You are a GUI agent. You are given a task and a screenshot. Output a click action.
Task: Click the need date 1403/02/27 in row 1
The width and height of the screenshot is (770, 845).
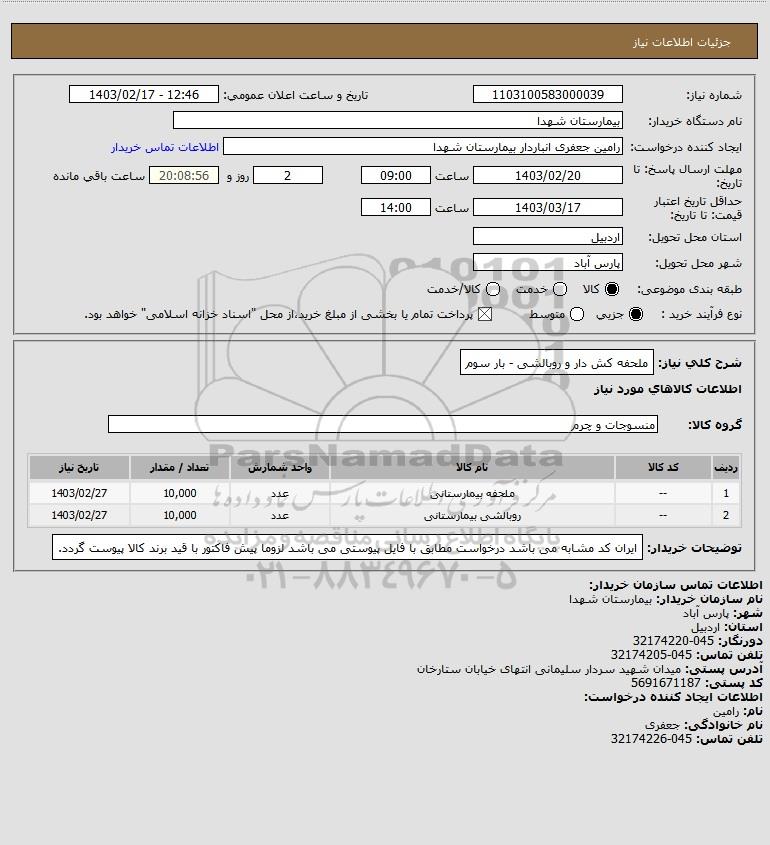click(x=79, y=493)
